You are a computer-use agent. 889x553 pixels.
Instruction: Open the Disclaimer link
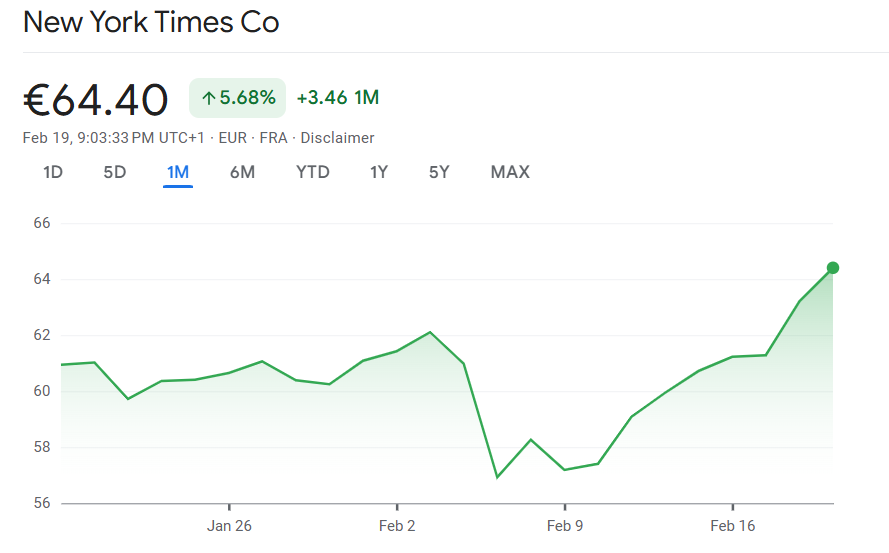coord(337,138)
